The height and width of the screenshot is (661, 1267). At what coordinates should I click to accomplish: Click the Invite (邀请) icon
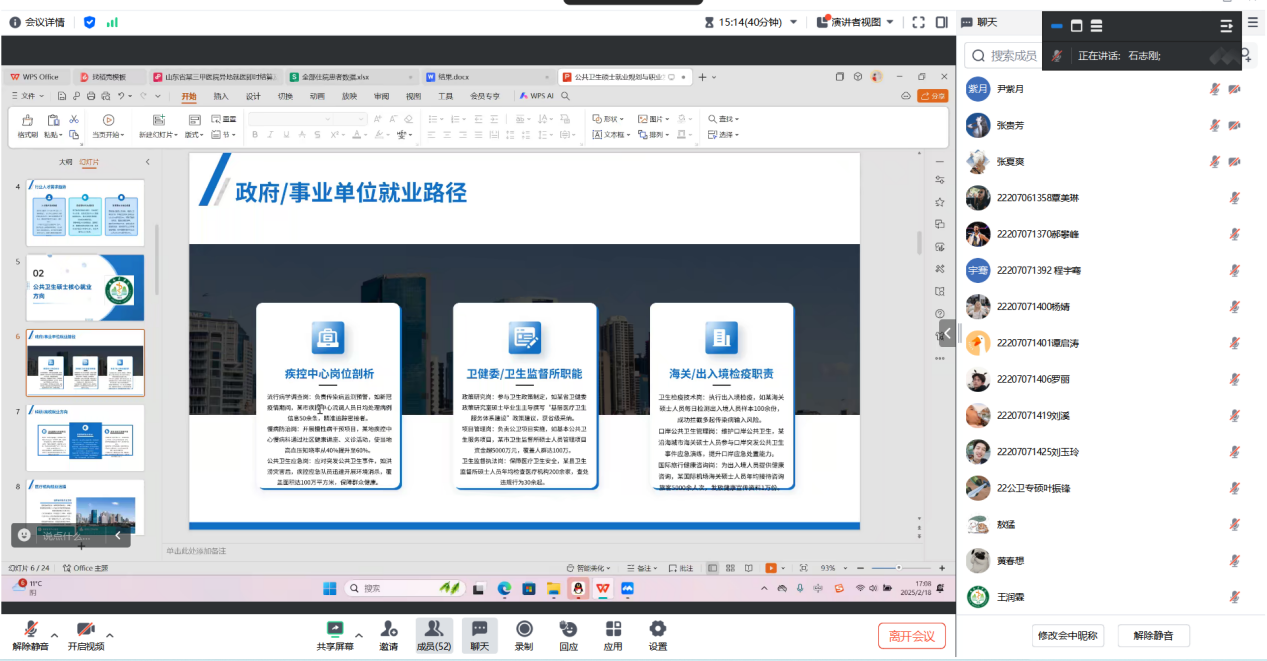click(x=388, y=635)
